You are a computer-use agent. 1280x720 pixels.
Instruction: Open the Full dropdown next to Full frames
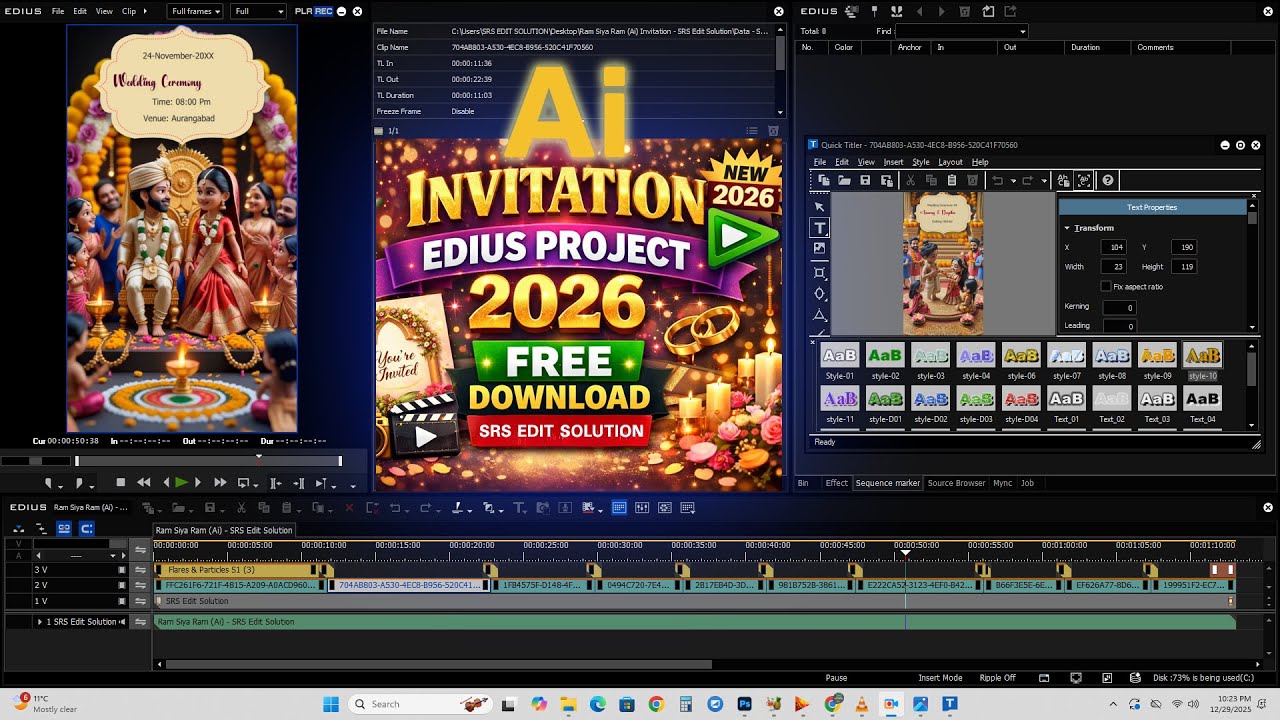[259, 11]
